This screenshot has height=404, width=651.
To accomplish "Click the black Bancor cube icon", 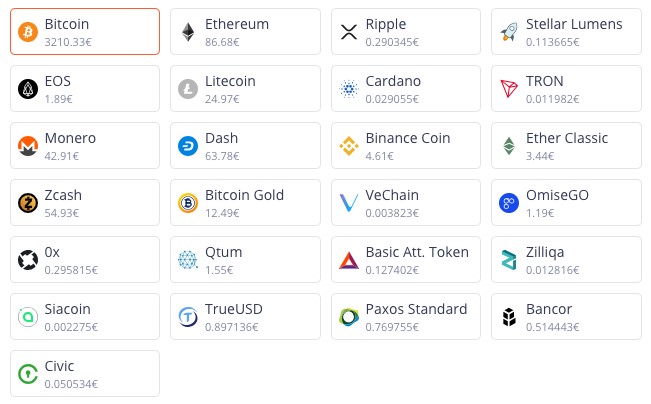I will pos(509,317).
